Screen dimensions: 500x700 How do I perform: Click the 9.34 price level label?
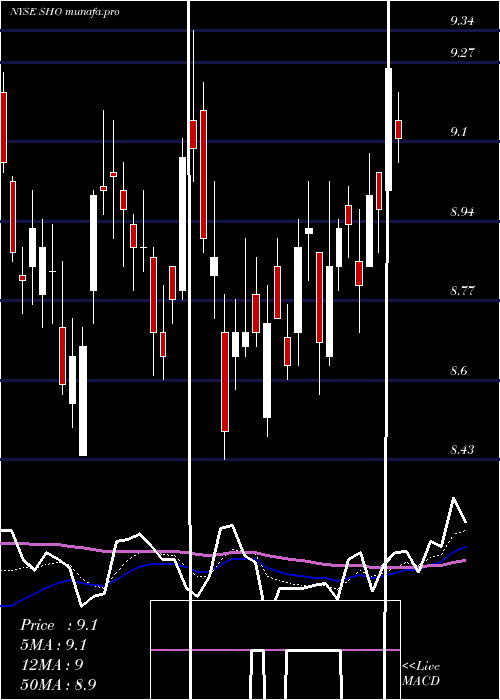pyautogui.click(x=462, y=21)
